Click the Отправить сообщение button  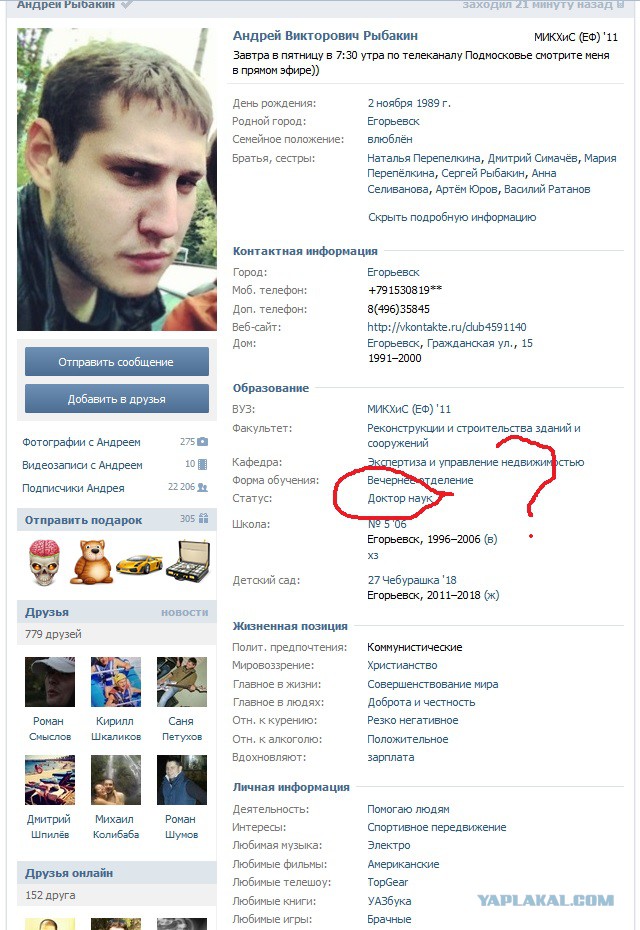tap(117, 362)
